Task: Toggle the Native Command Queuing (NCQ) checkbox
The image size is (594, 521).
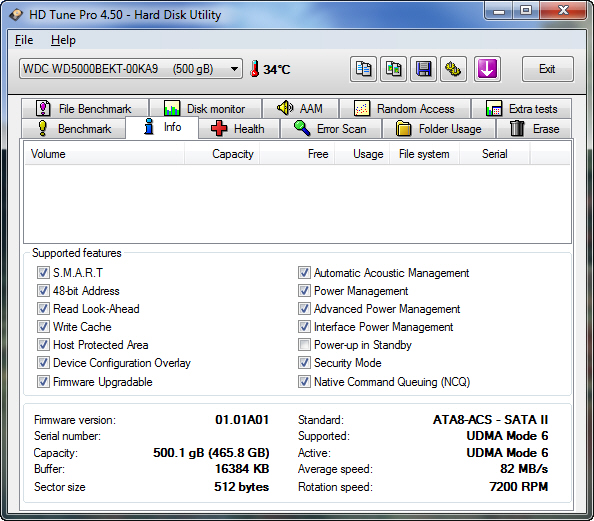Action: 304,382
